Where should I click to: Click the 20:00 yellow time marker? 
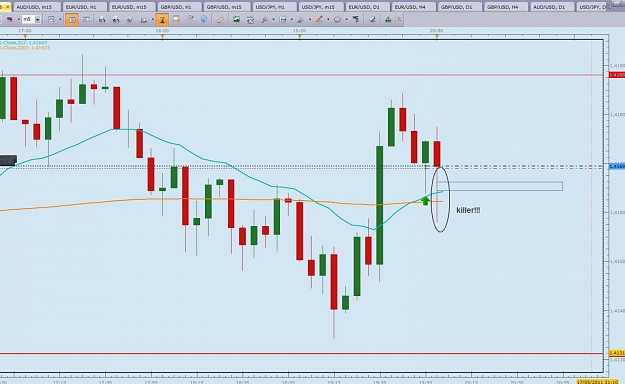pyautogui.click(x=437, y=37)
